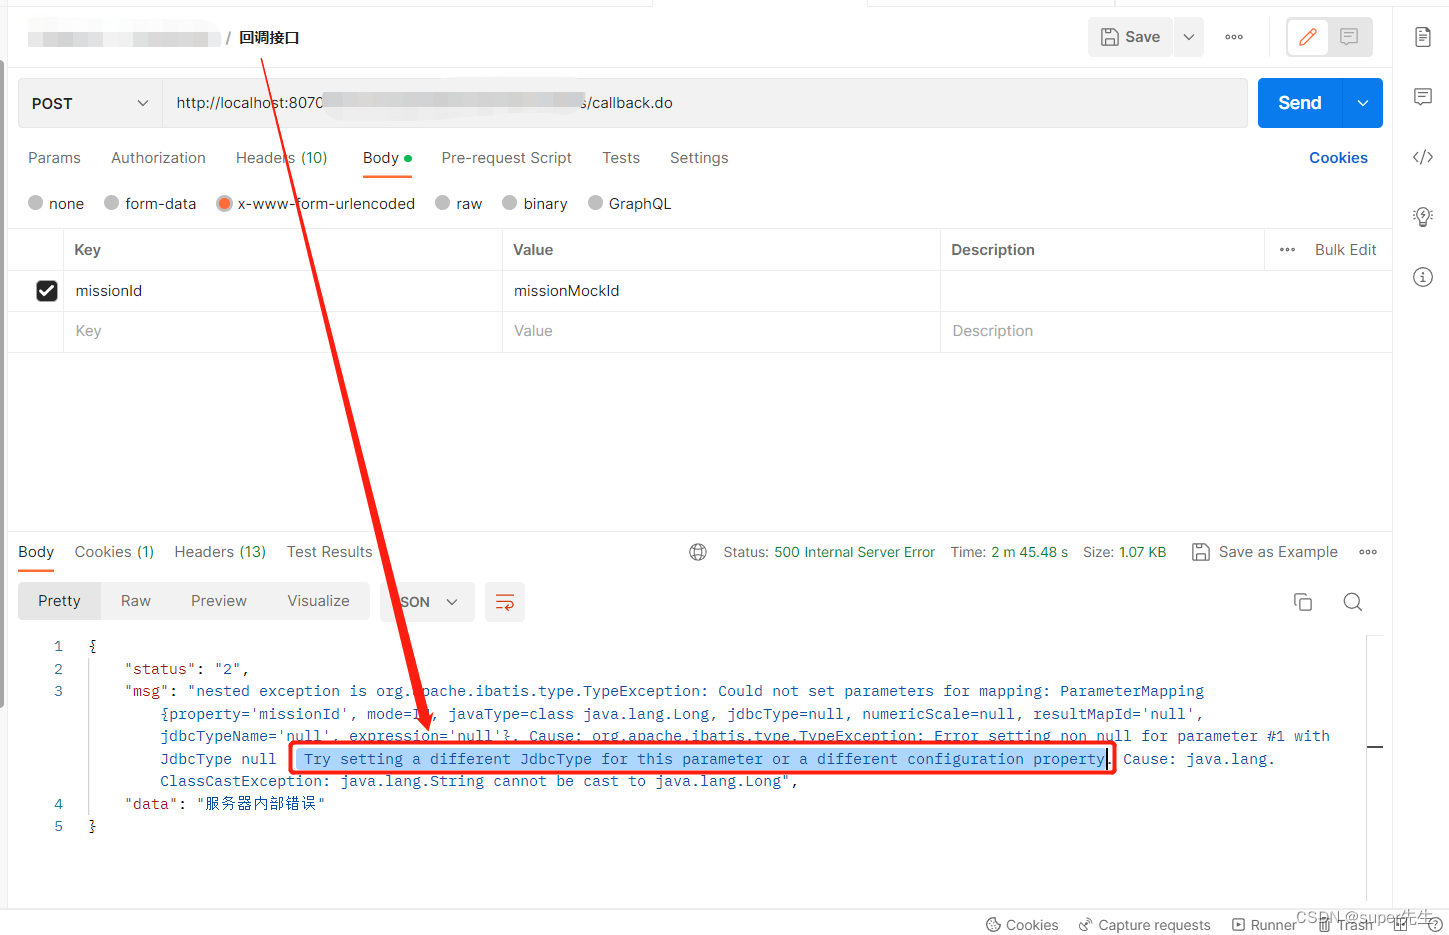Open the request info icon in sidebar
The width and height of the screenshot is (1449, 935).
coord(1422,277)
